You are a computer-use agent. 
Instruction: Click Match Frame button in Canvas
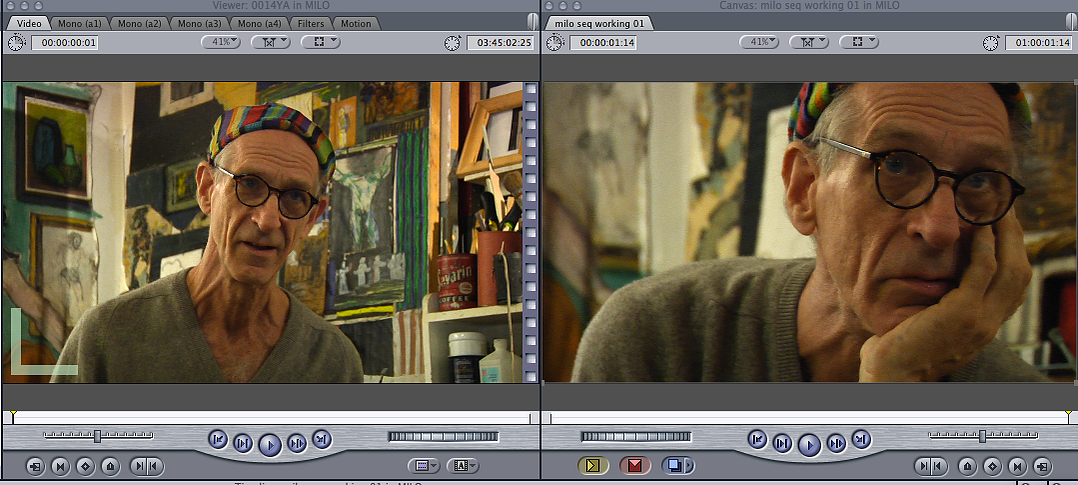tap(1043, 466)
